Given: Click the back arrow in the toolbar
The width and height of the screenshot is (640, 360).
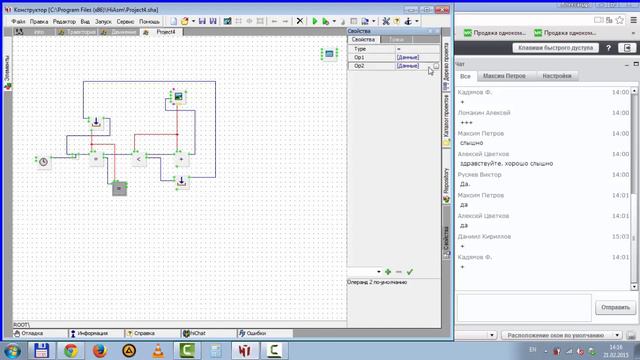Looking at the screenshot, I should coord(274,21).
